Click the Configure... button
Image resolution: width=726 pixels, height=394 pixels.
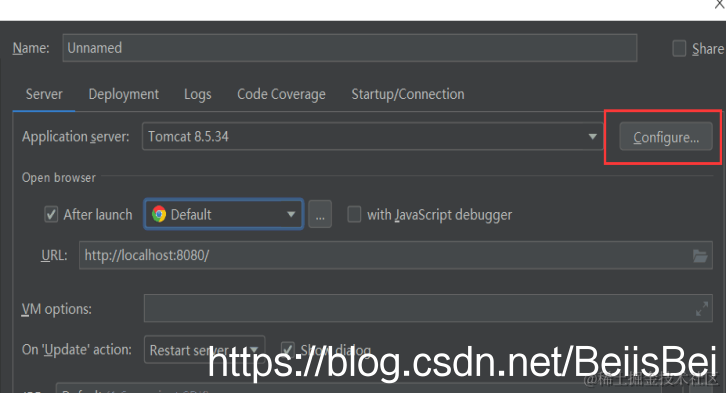[x=666, y=137]
